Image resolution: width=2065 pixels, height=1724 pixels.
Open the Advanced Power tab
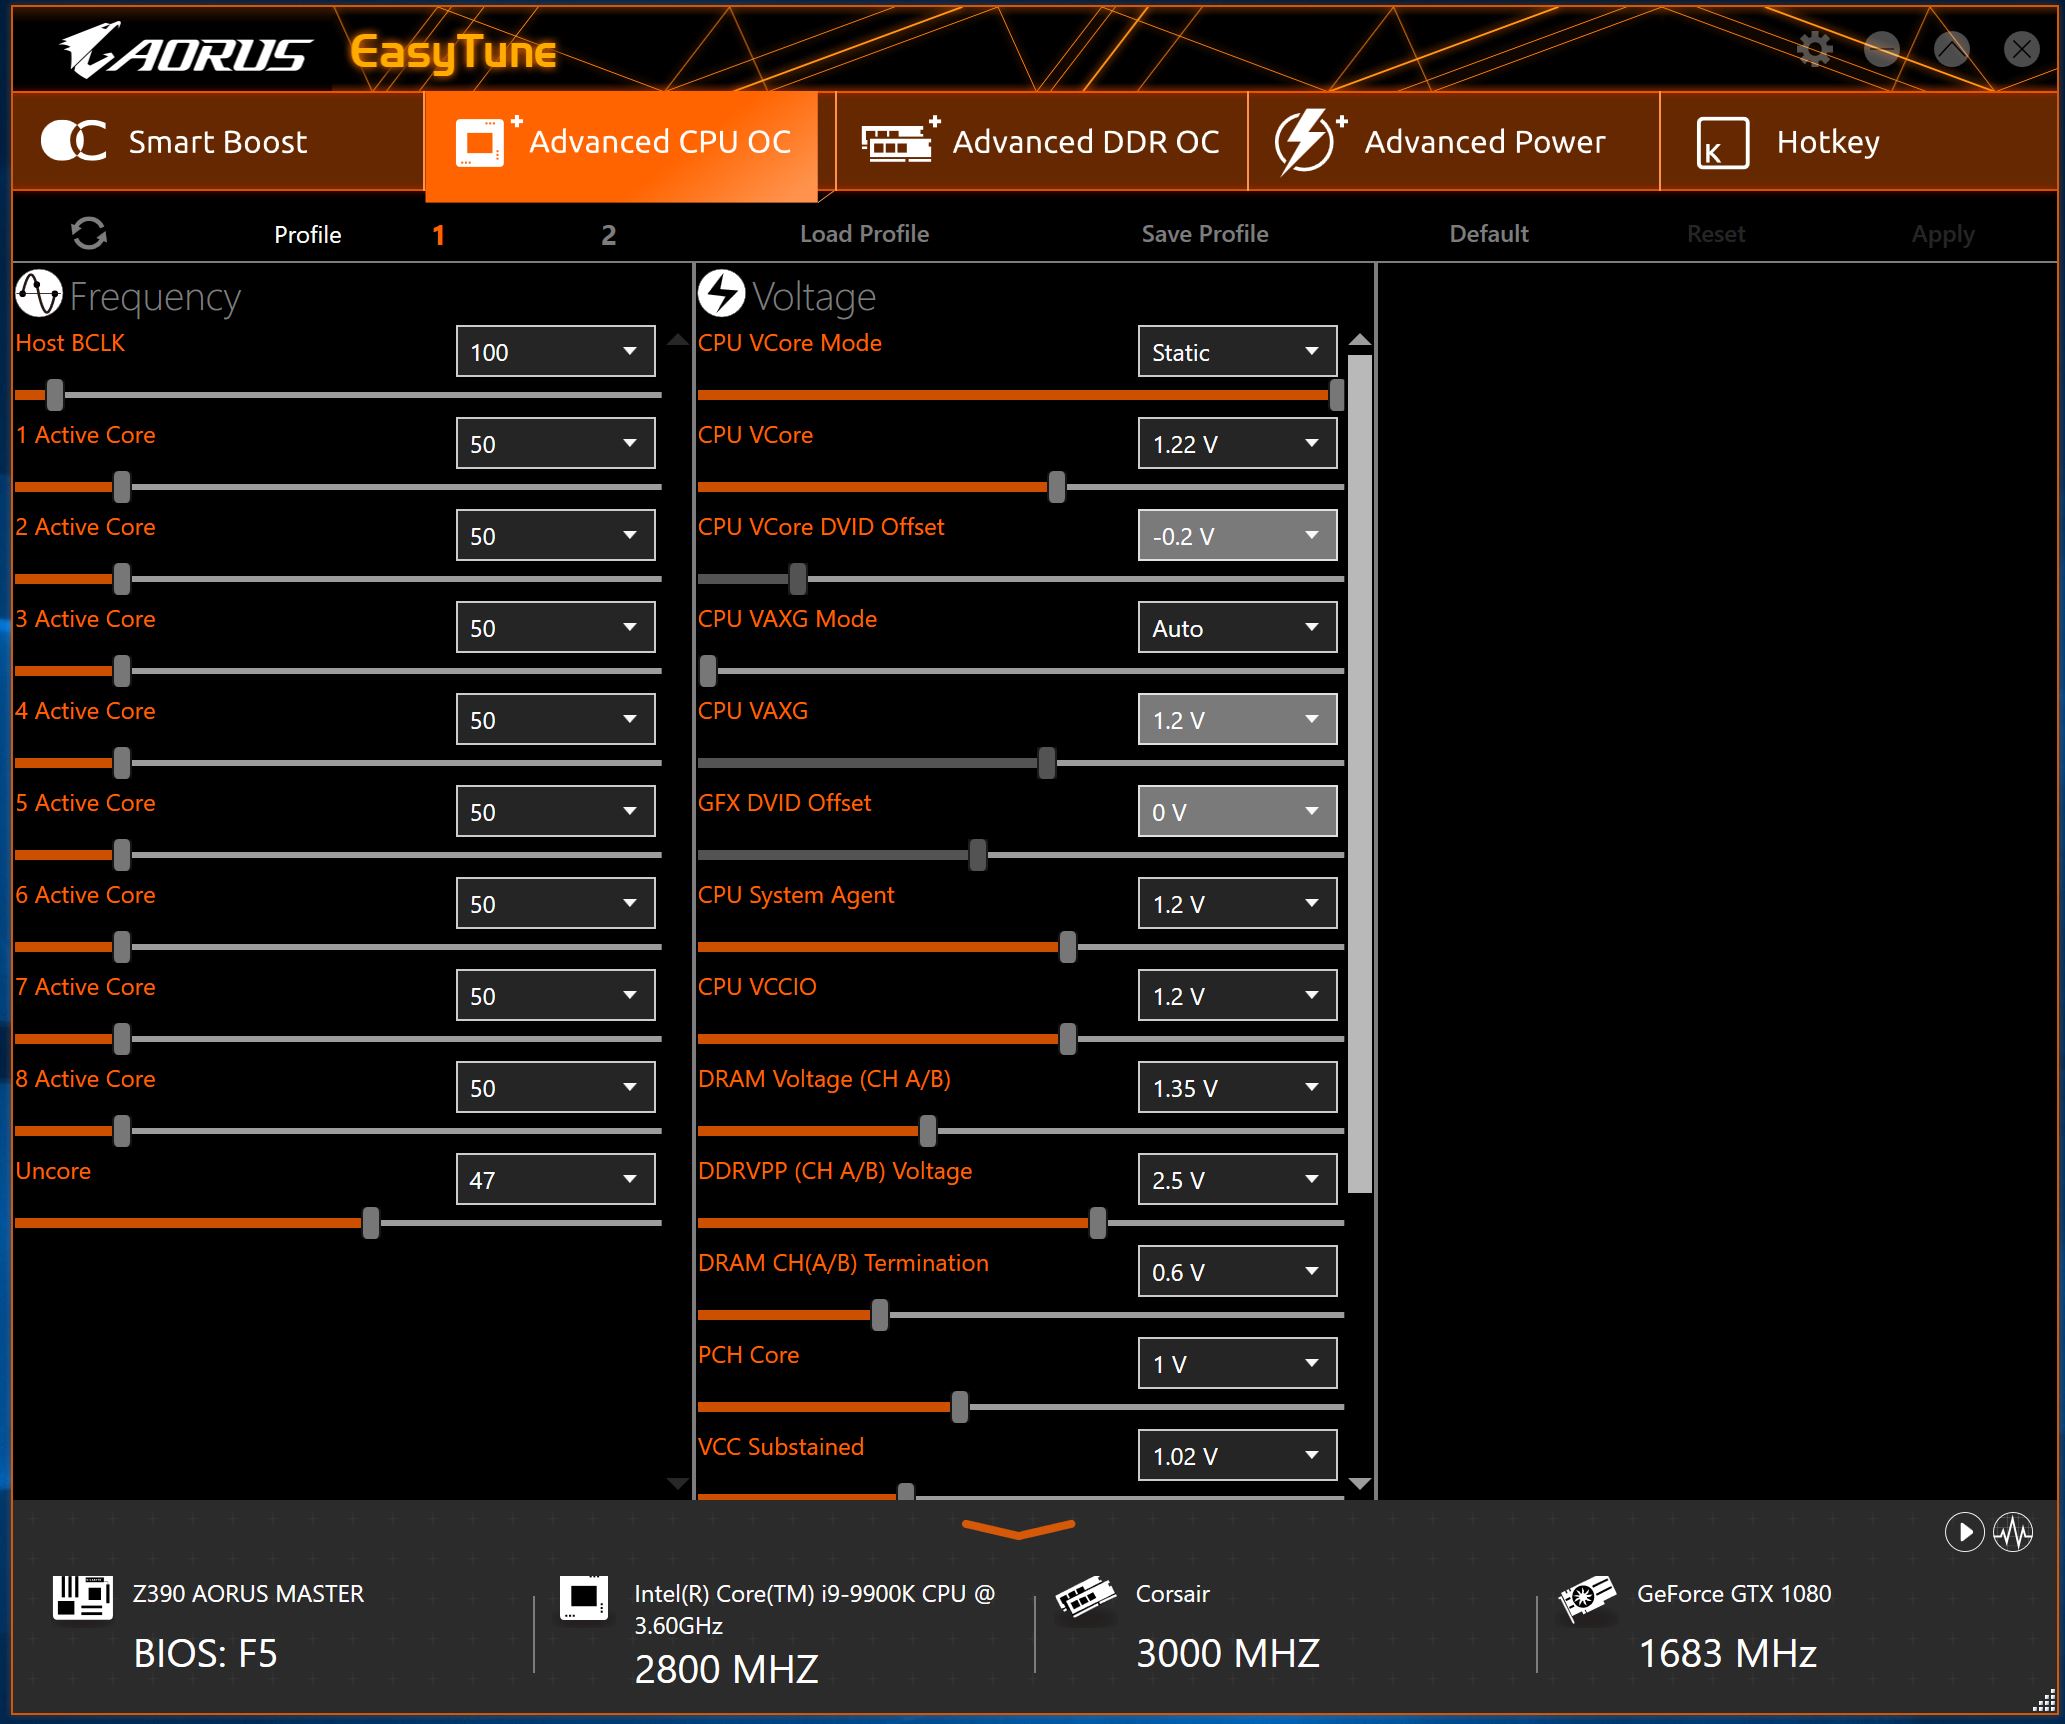point(1454,141)
